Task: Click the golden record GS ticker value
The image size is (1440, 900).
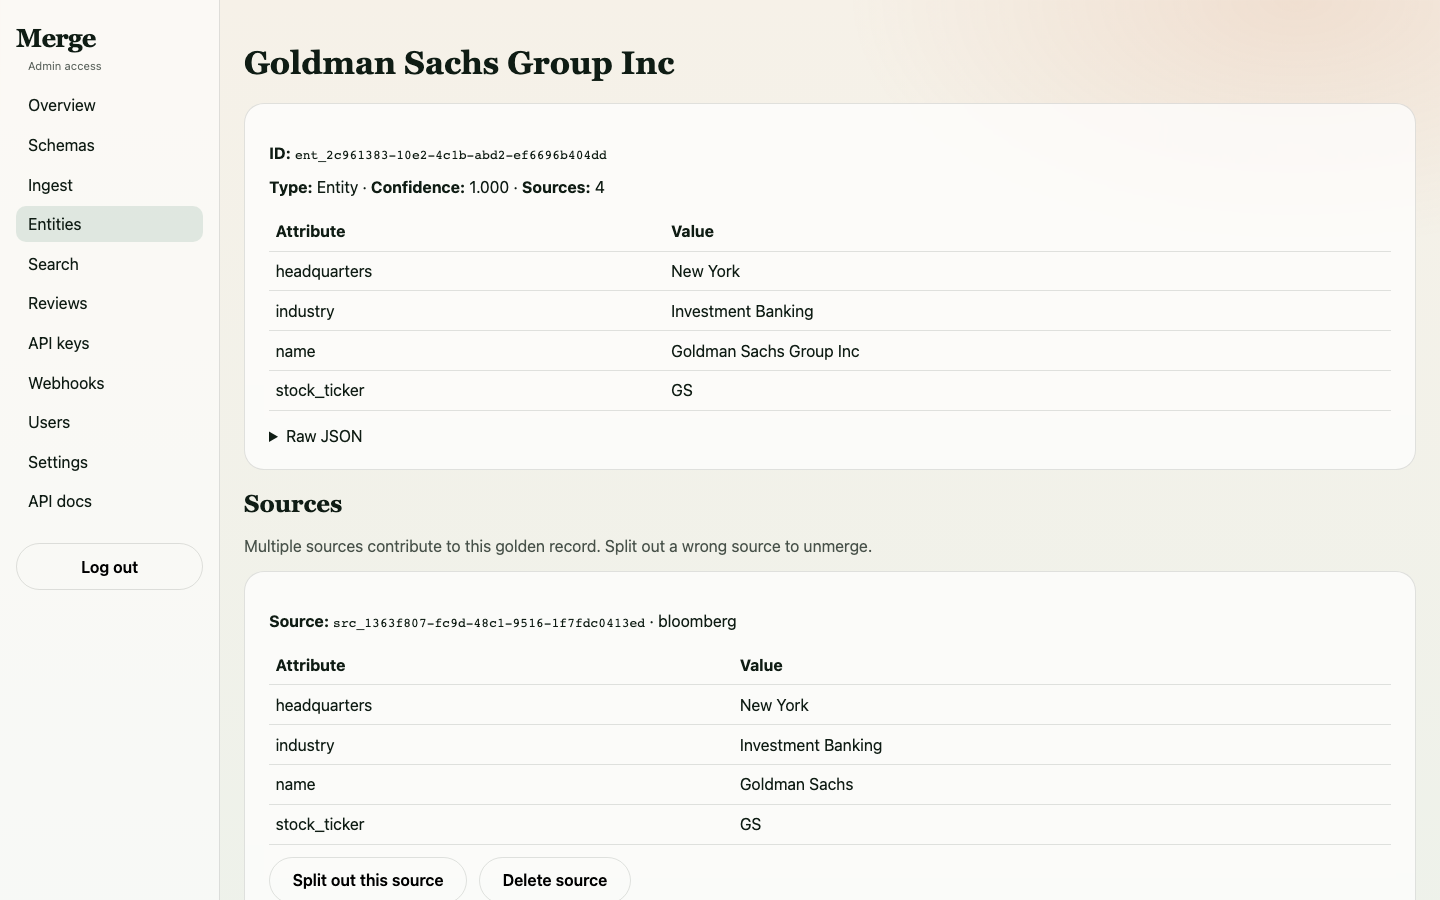Action: click(x=682, y=390)
